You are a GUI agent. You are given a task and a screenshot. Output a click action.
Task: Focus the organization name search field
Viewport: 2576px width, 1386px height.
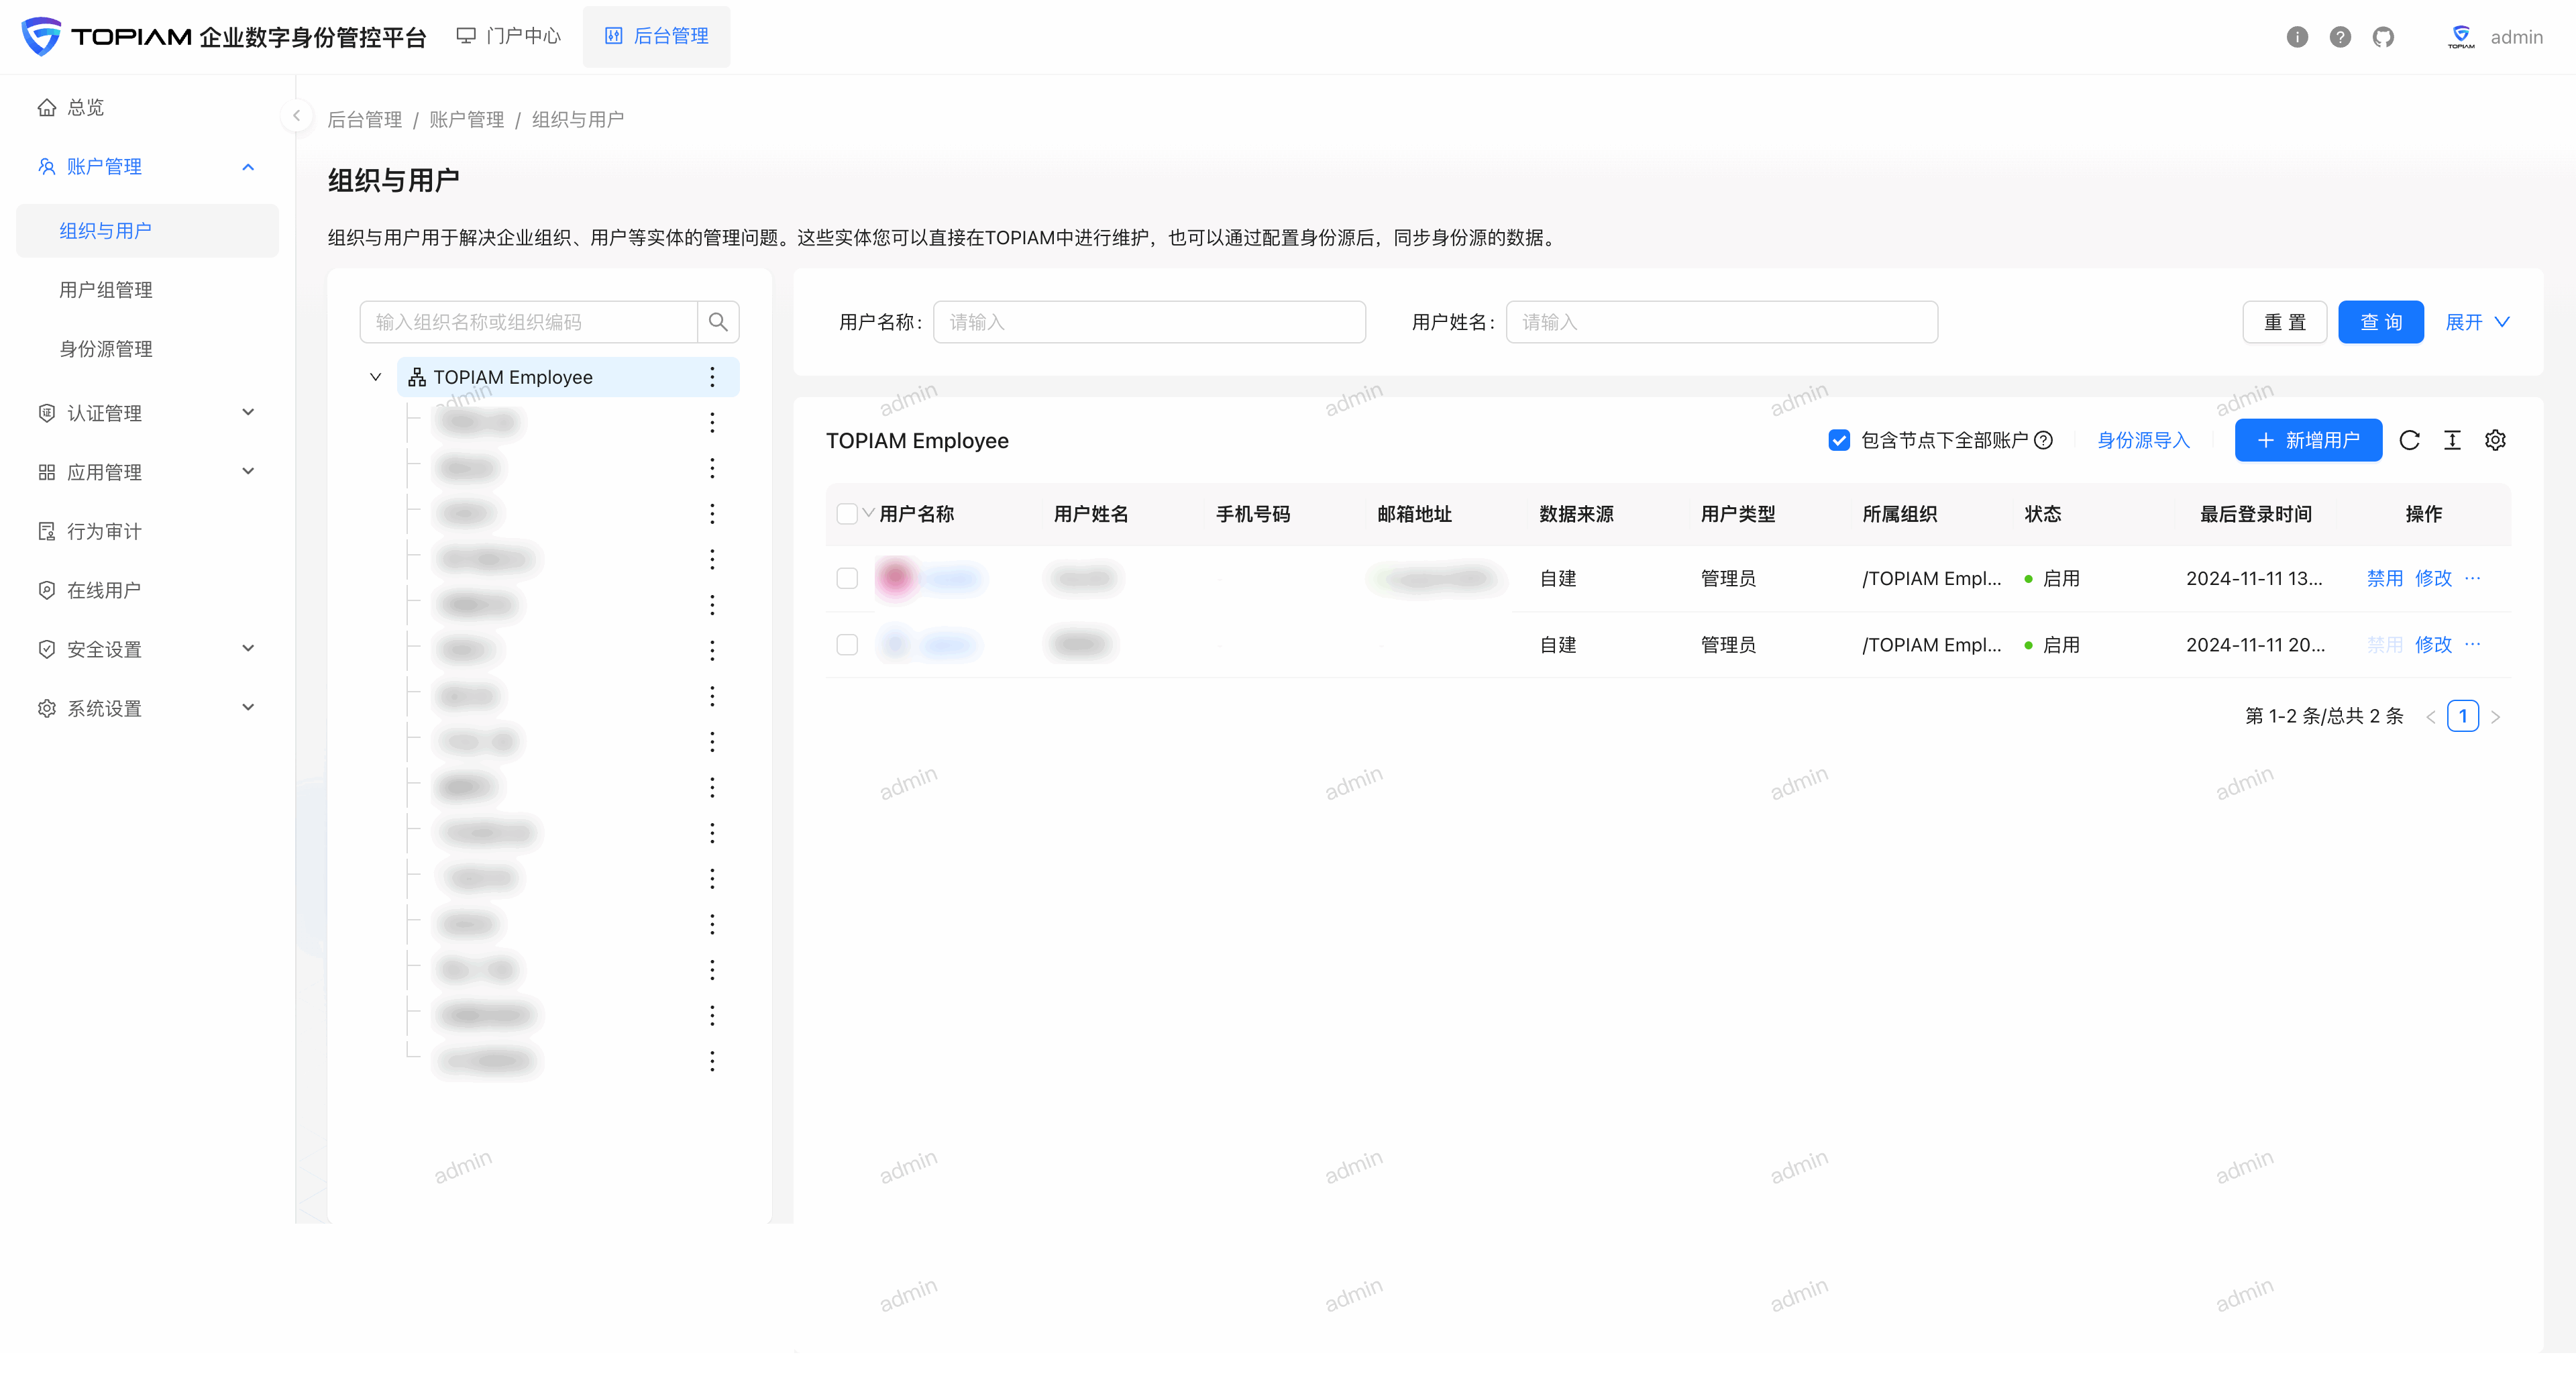(x=529, y=322)
